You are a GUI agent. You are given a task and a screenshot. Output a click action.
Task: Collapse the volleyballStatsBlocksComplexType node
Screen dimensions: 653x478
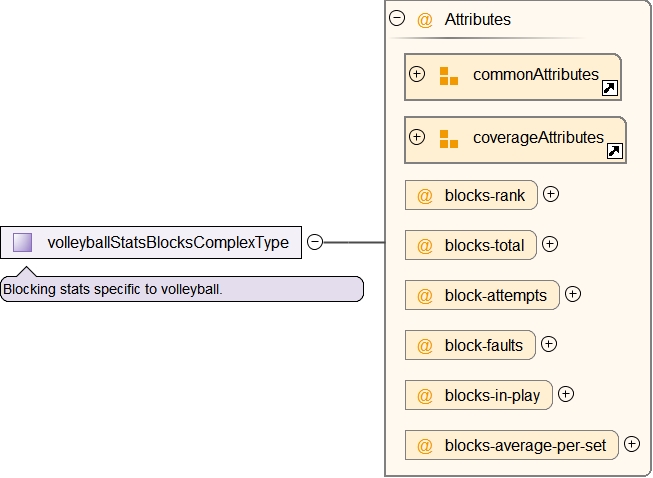pos(315,242)
